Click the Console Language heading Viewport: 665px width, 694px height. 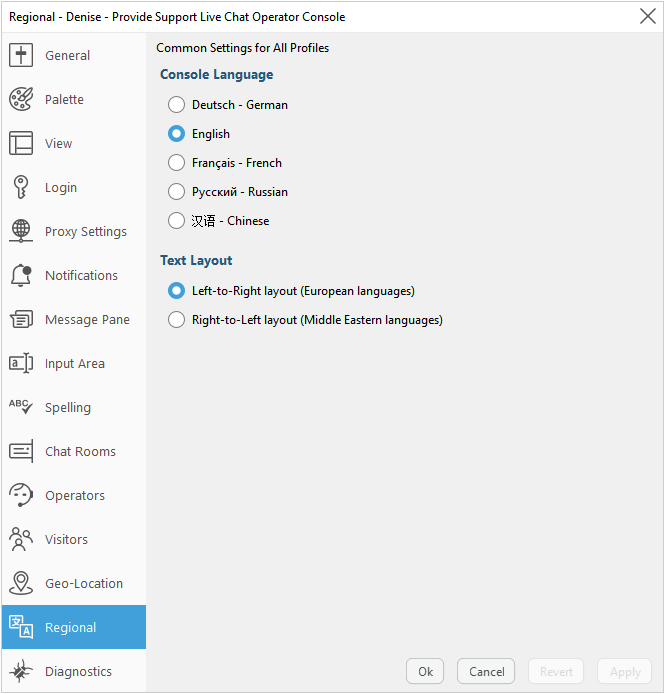pos(217,74)
